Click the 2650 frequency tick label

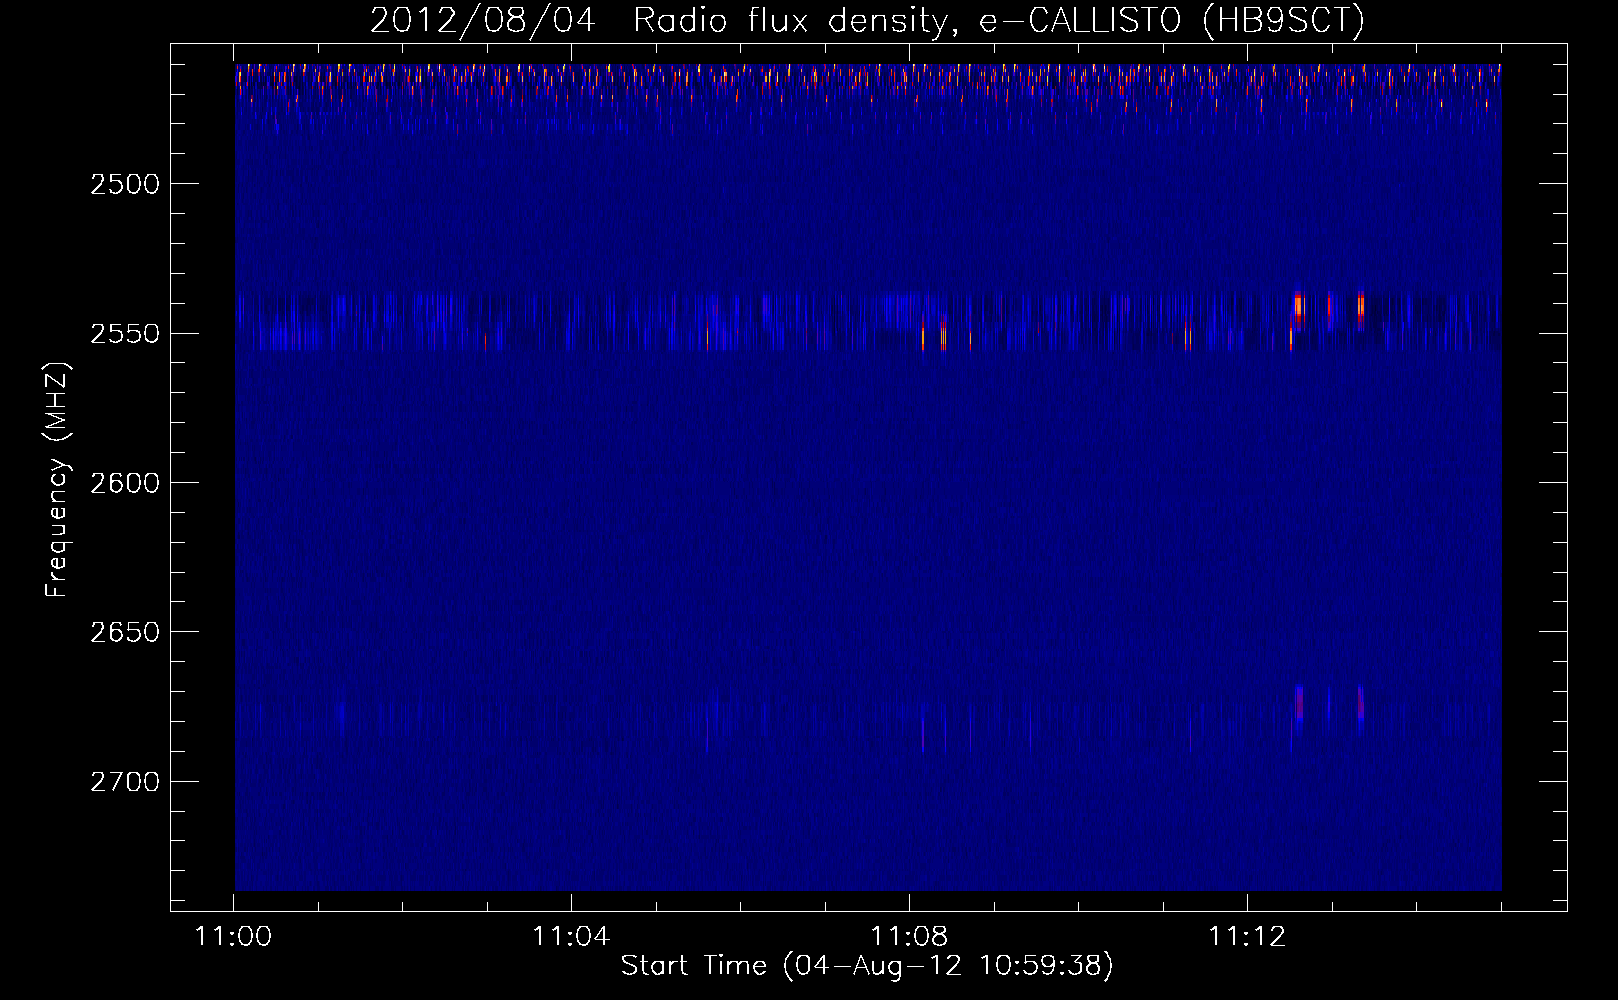coord(125,632)
